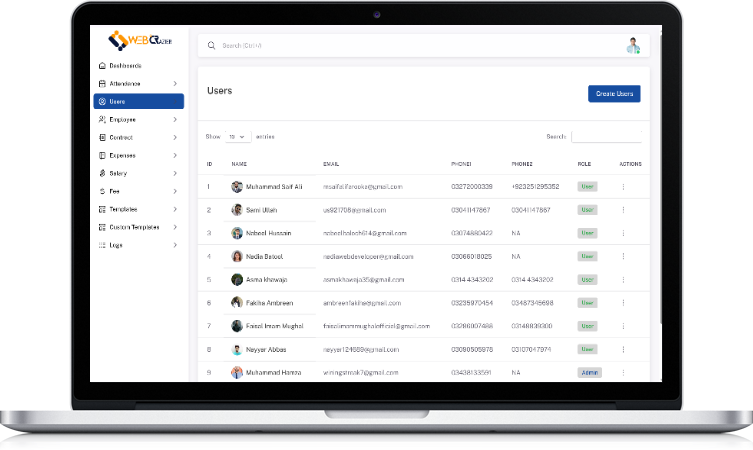The image size is (753, 450).
Task: Click the Create Users button
Action: click(x=614, y=94)
